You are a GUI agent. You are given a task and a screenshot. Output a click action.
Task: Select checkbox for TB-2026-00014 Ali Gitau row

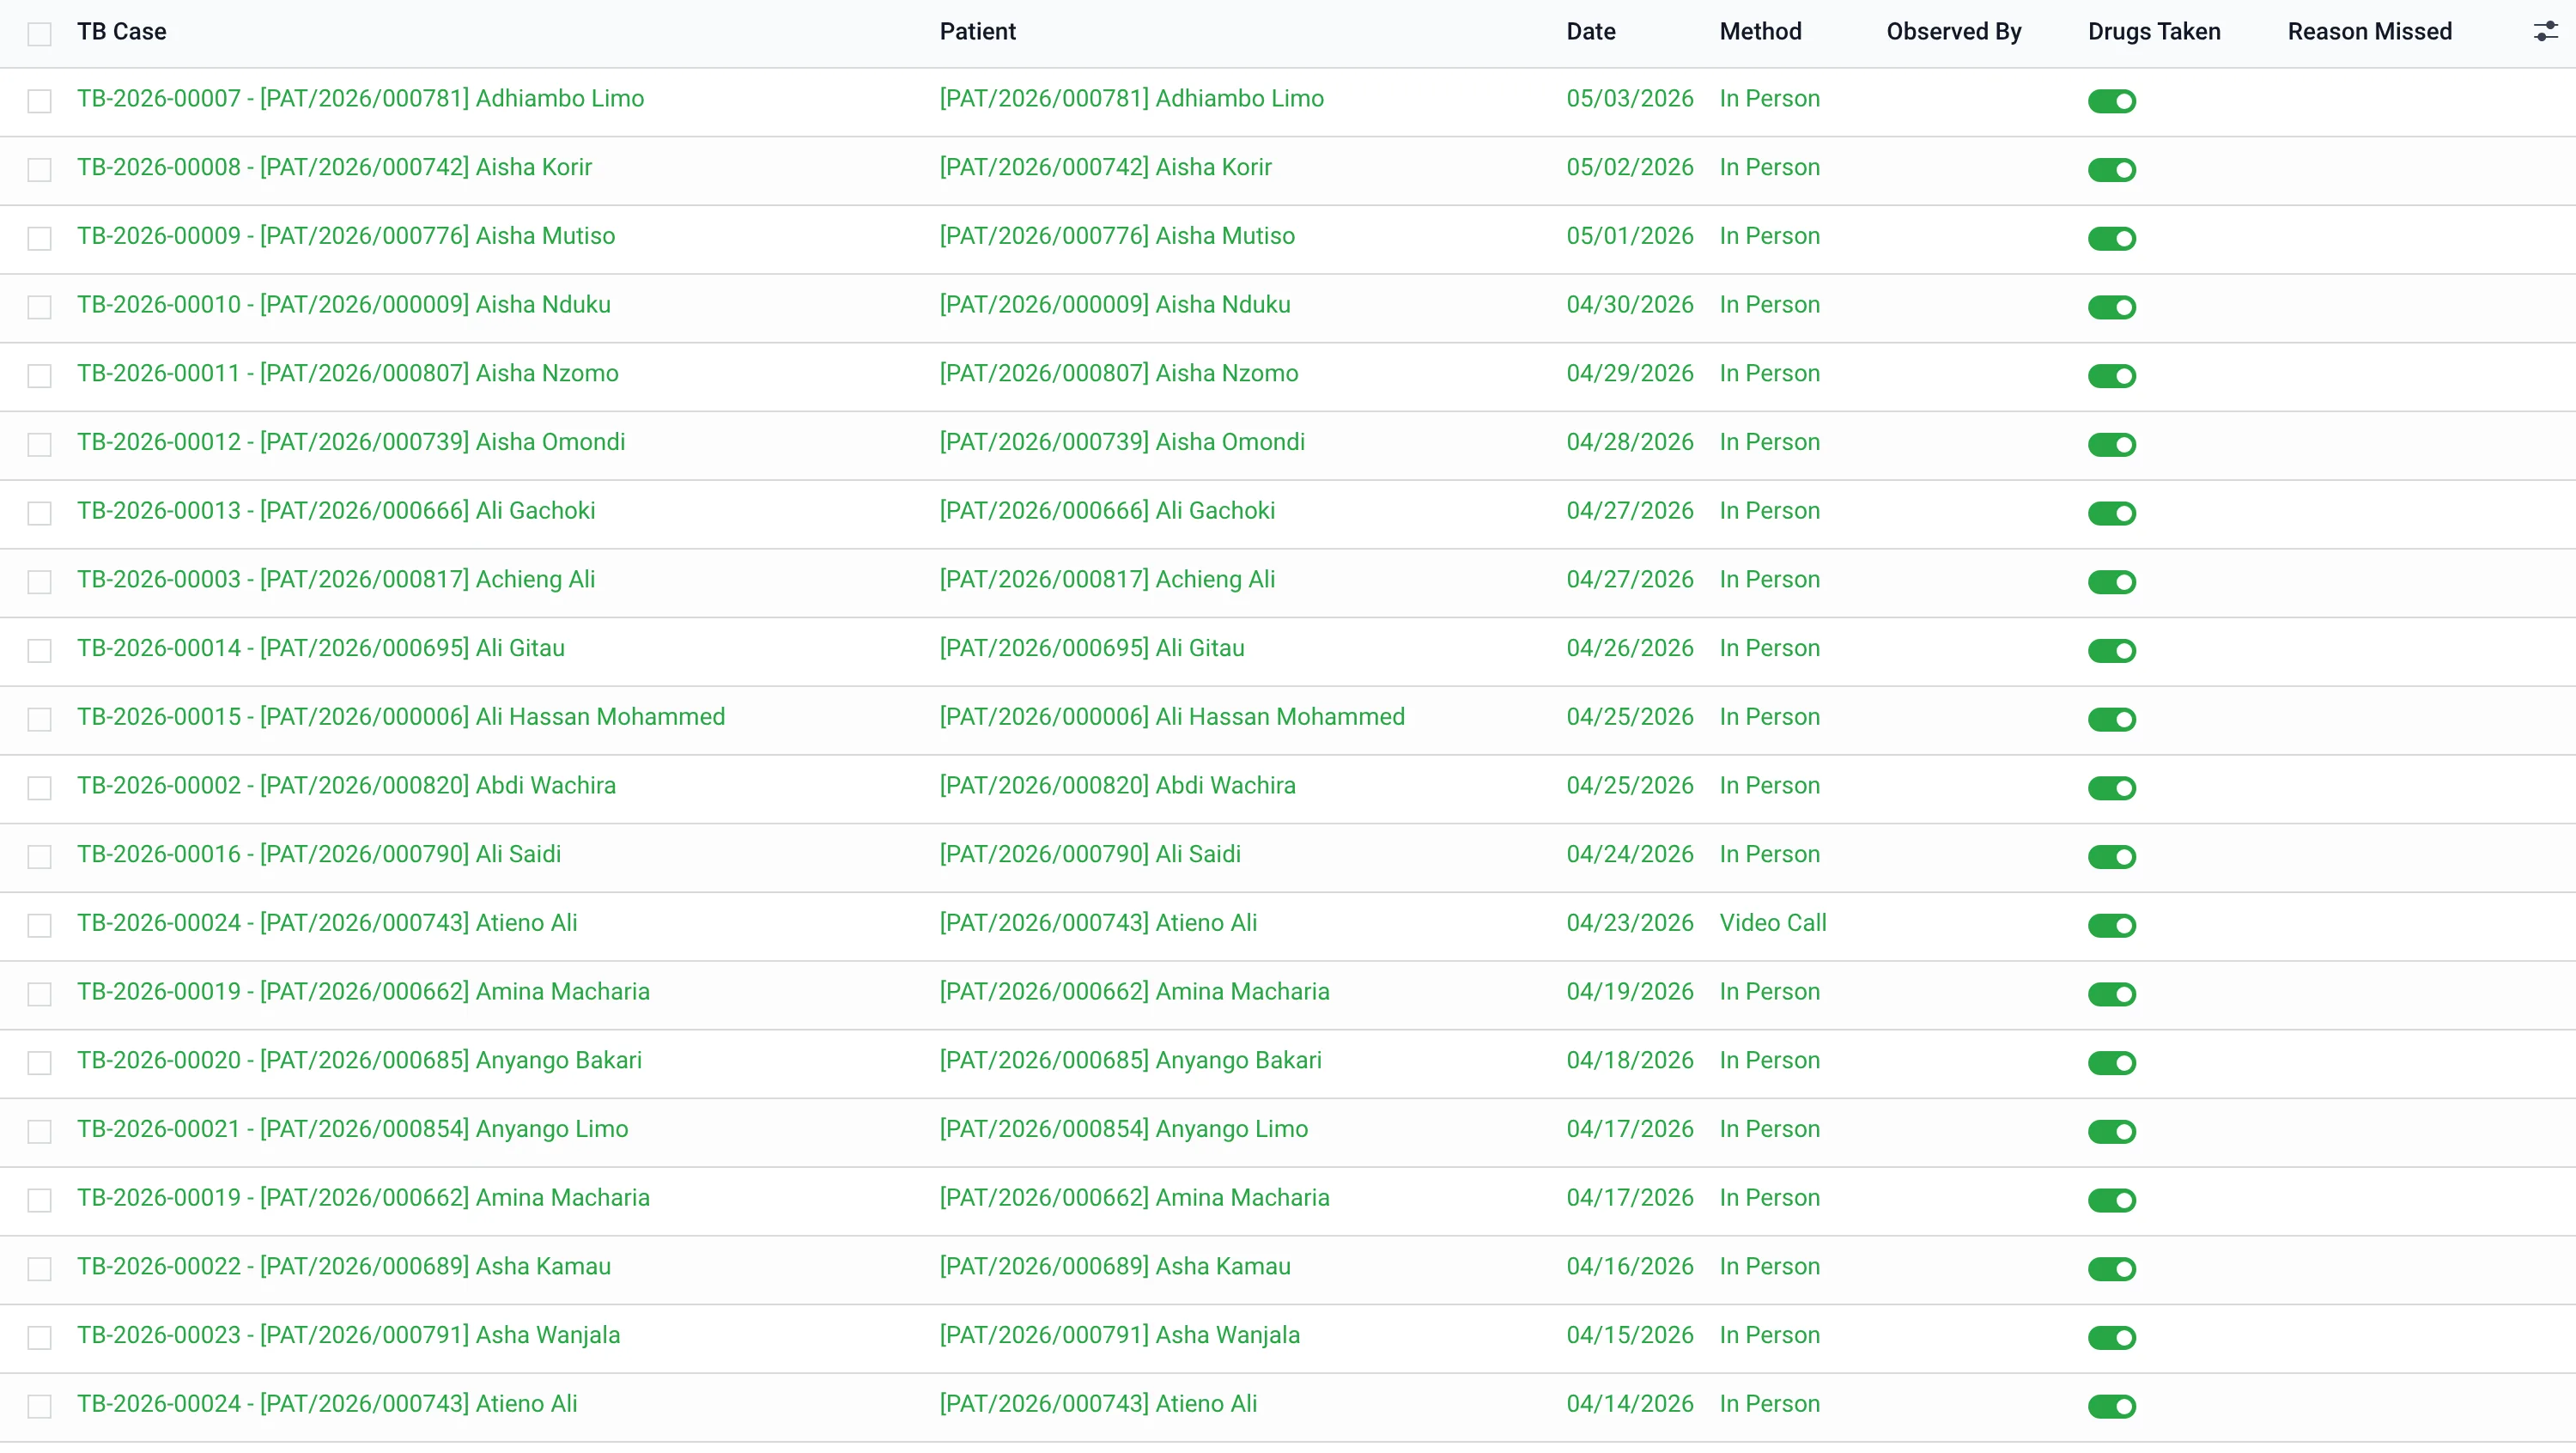tap(39, 651)
